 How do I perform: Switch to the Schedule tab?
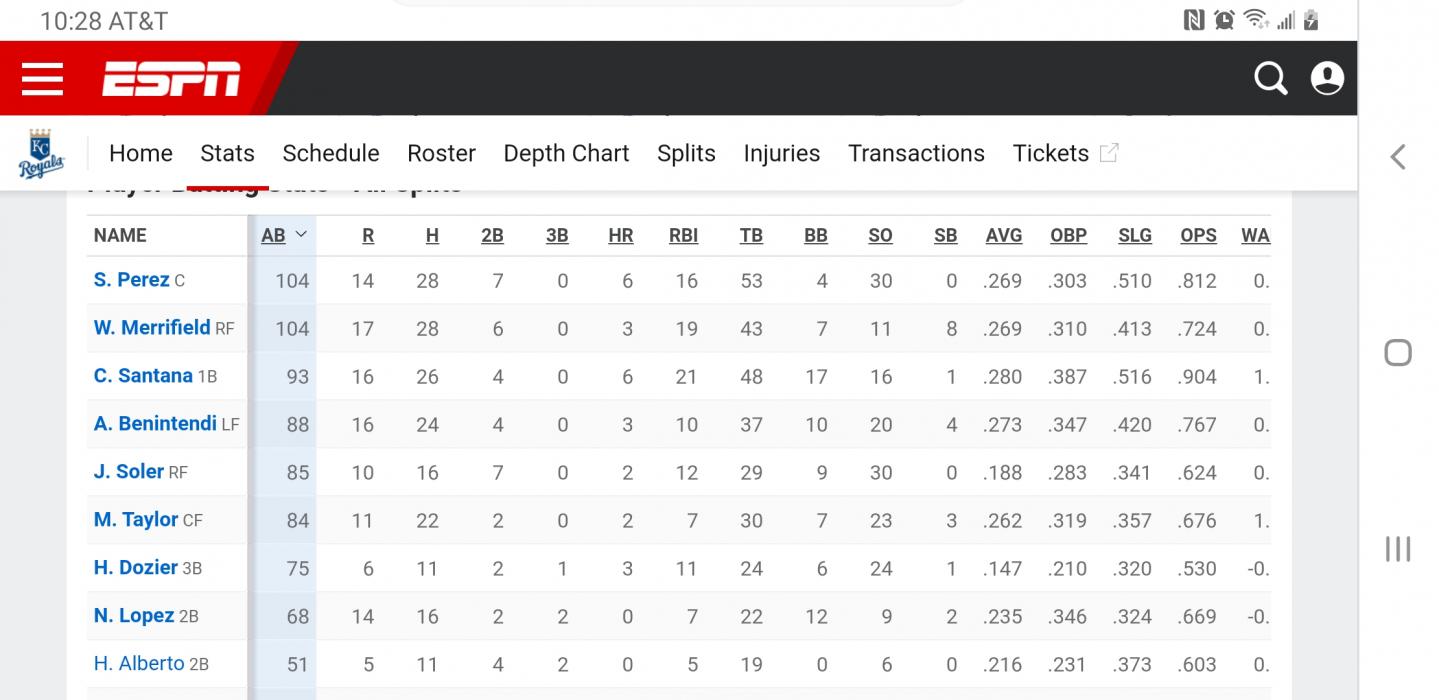point(331,153)
